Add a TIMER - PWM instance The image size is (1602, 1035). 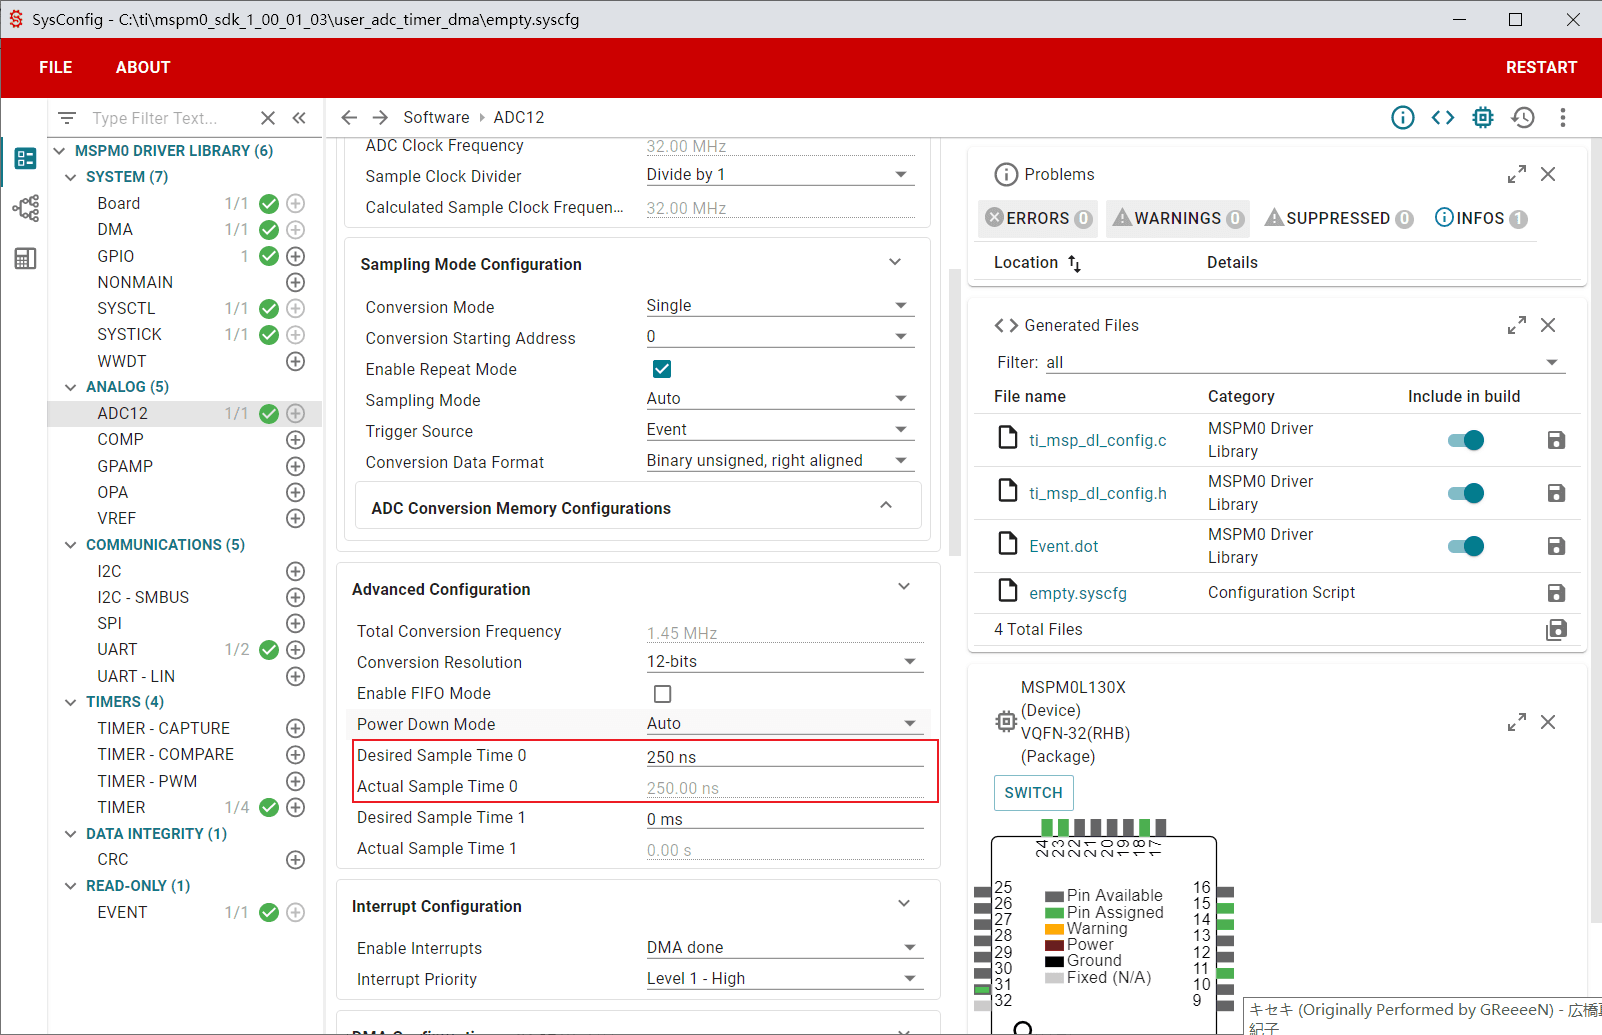coord(296,781)
